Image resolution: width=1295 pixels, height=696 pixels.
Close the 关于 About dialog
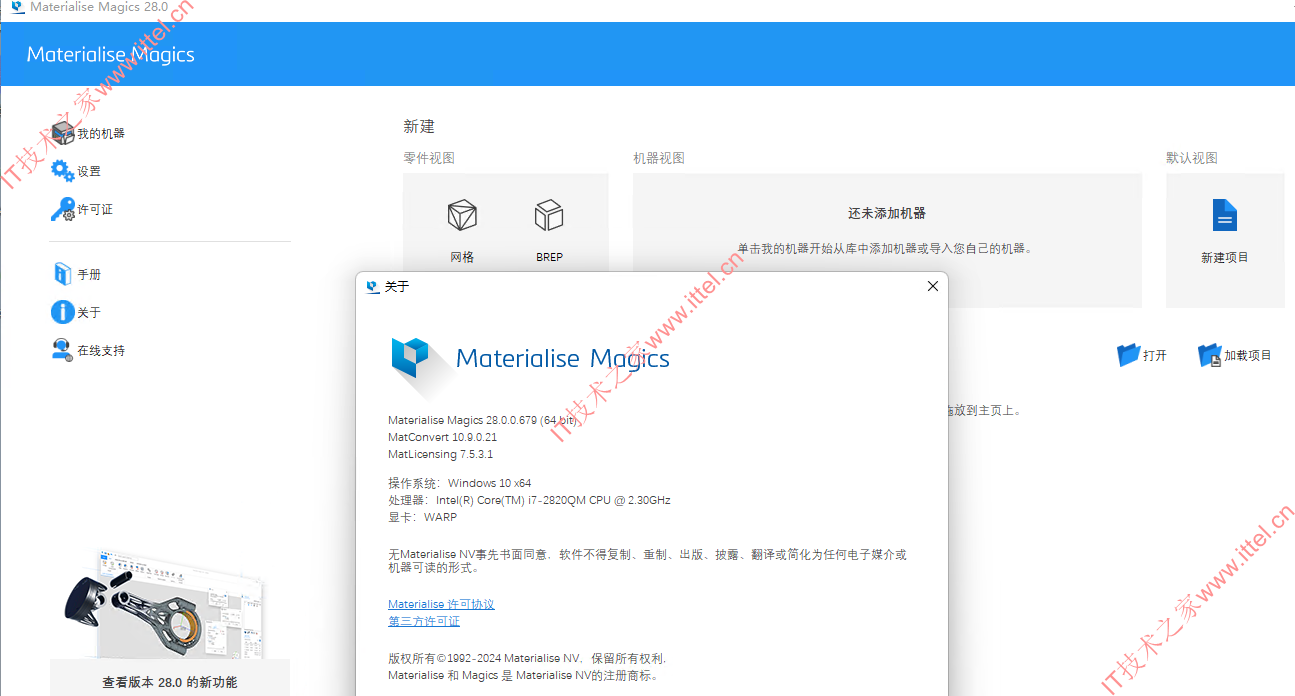click(x=933, y=286)
